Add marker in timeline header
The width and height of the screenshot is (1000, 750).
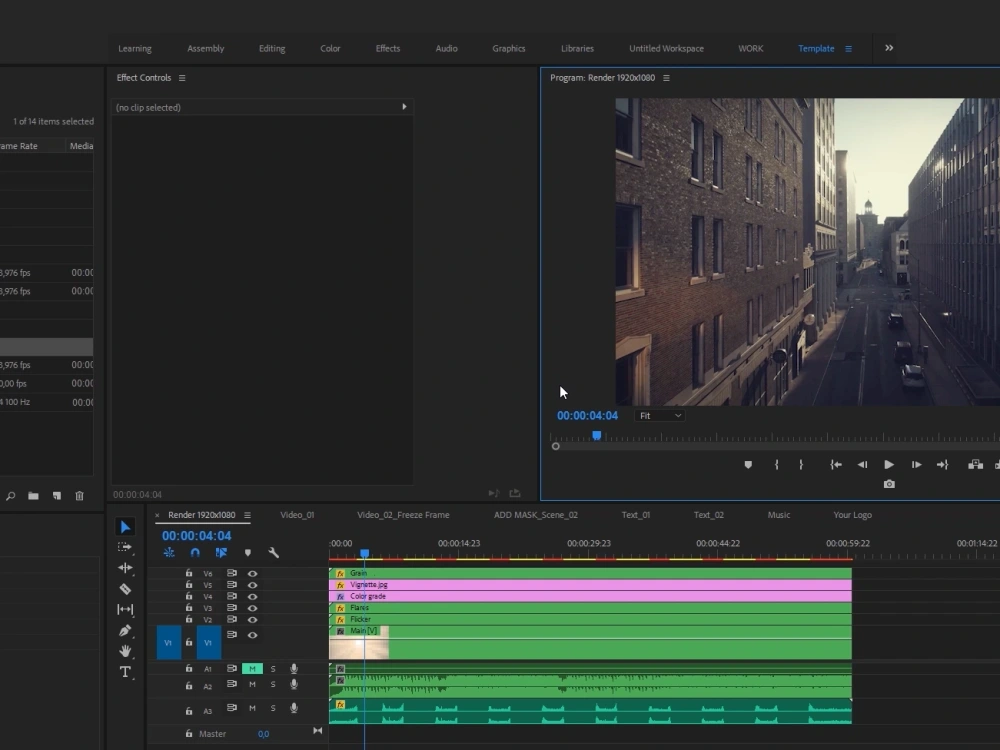[247, 553]
